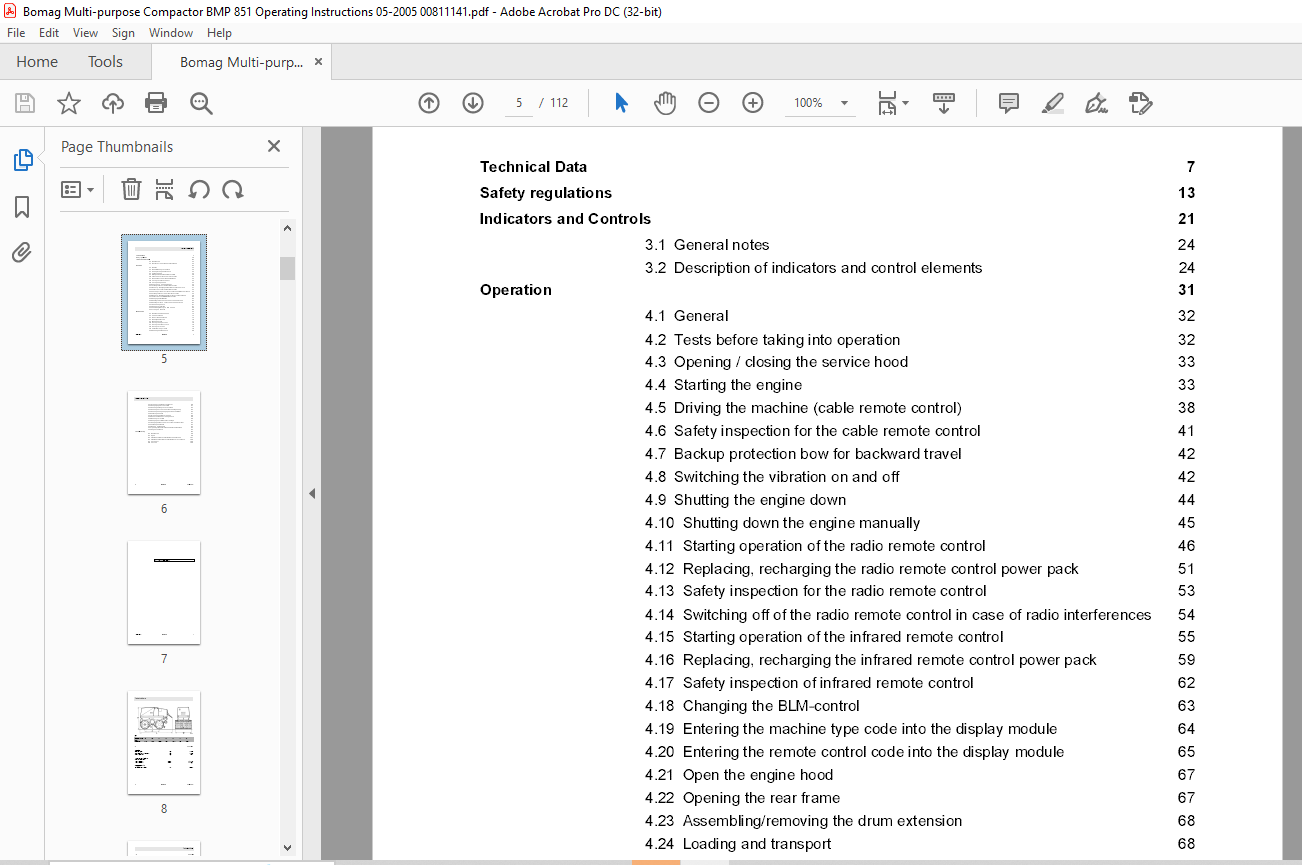The height and width of the screenshot is (865, 1302).
Task: Open the thumbnails options dropdown menu
Action: coord(77,189)
